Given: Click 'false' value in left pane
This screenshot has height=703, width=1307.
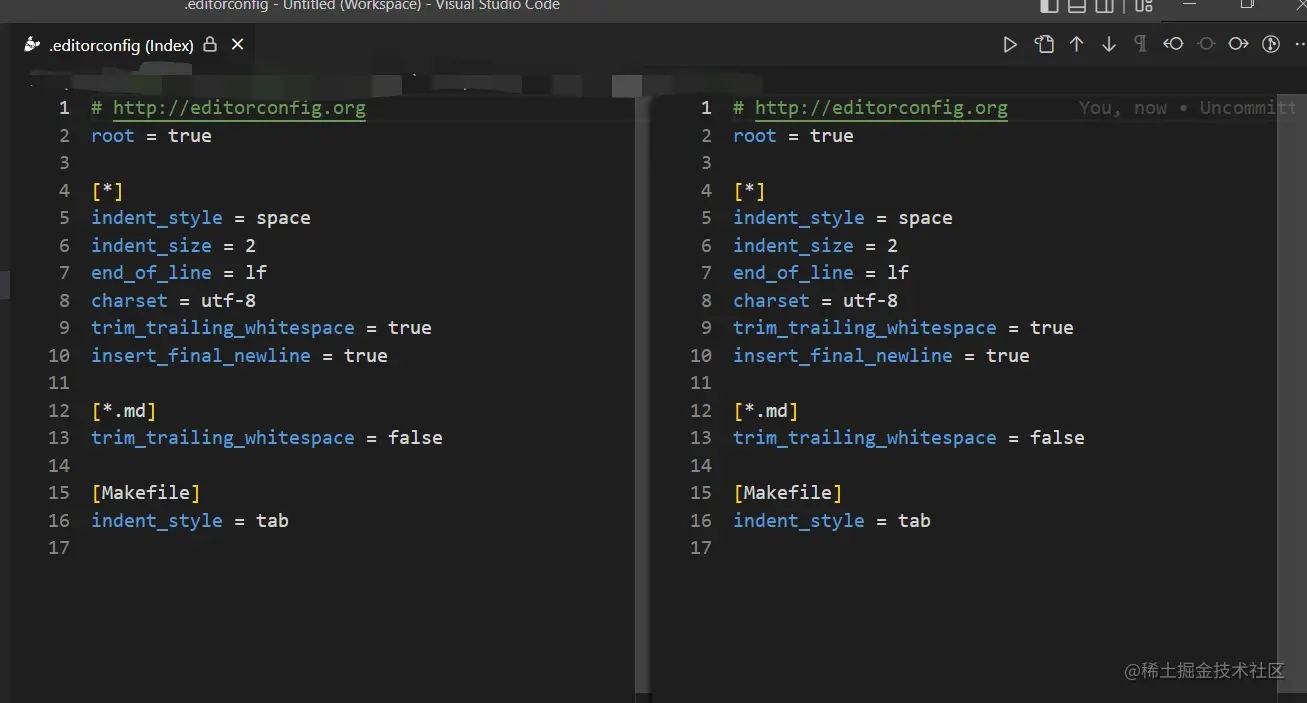Looking at the screenshot, I should (x=415, y=438).
